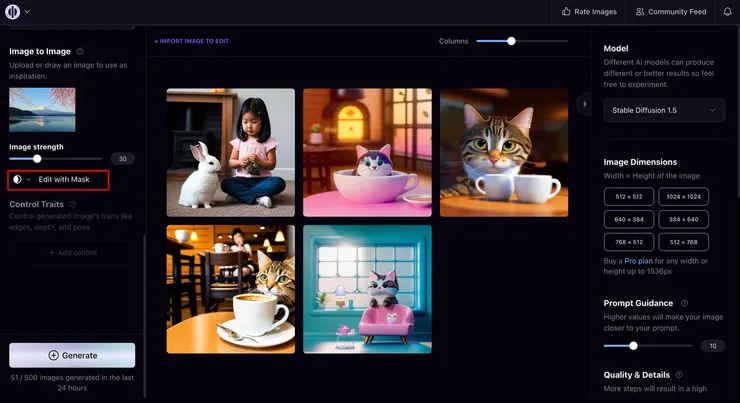Adjust the Columns slider handle
Viewport: 740px width, 403px height.
click(511, 41)
